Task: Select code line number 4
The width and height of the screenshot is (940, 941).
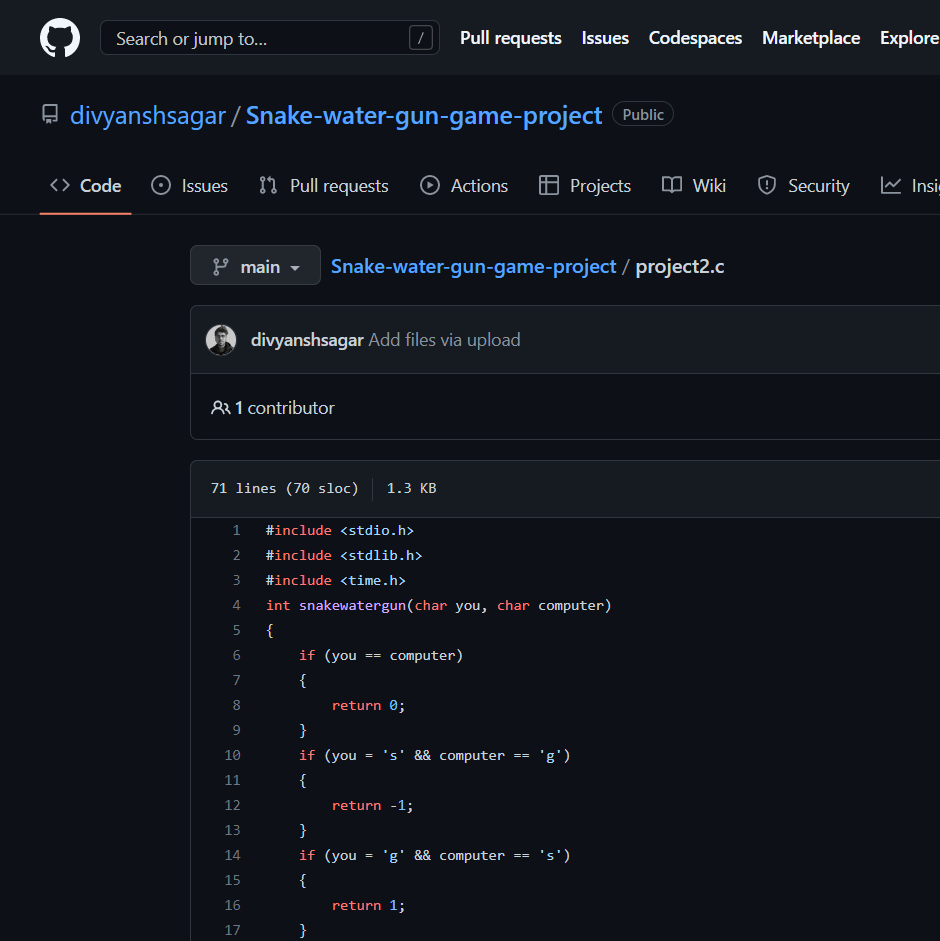Action: (x=237, y=606)
